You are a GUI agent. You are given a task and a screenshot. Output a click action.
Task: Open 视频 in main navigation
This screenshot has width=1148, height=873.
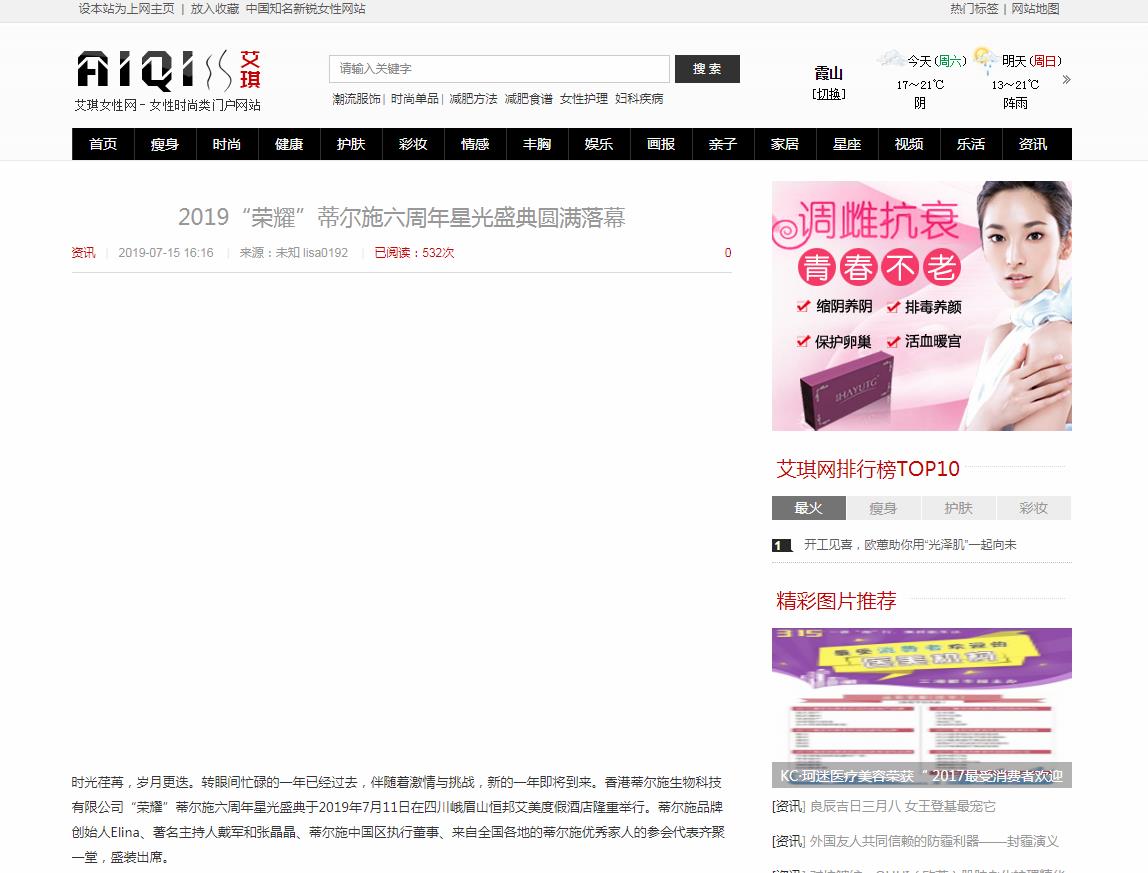tap(909, 144)
